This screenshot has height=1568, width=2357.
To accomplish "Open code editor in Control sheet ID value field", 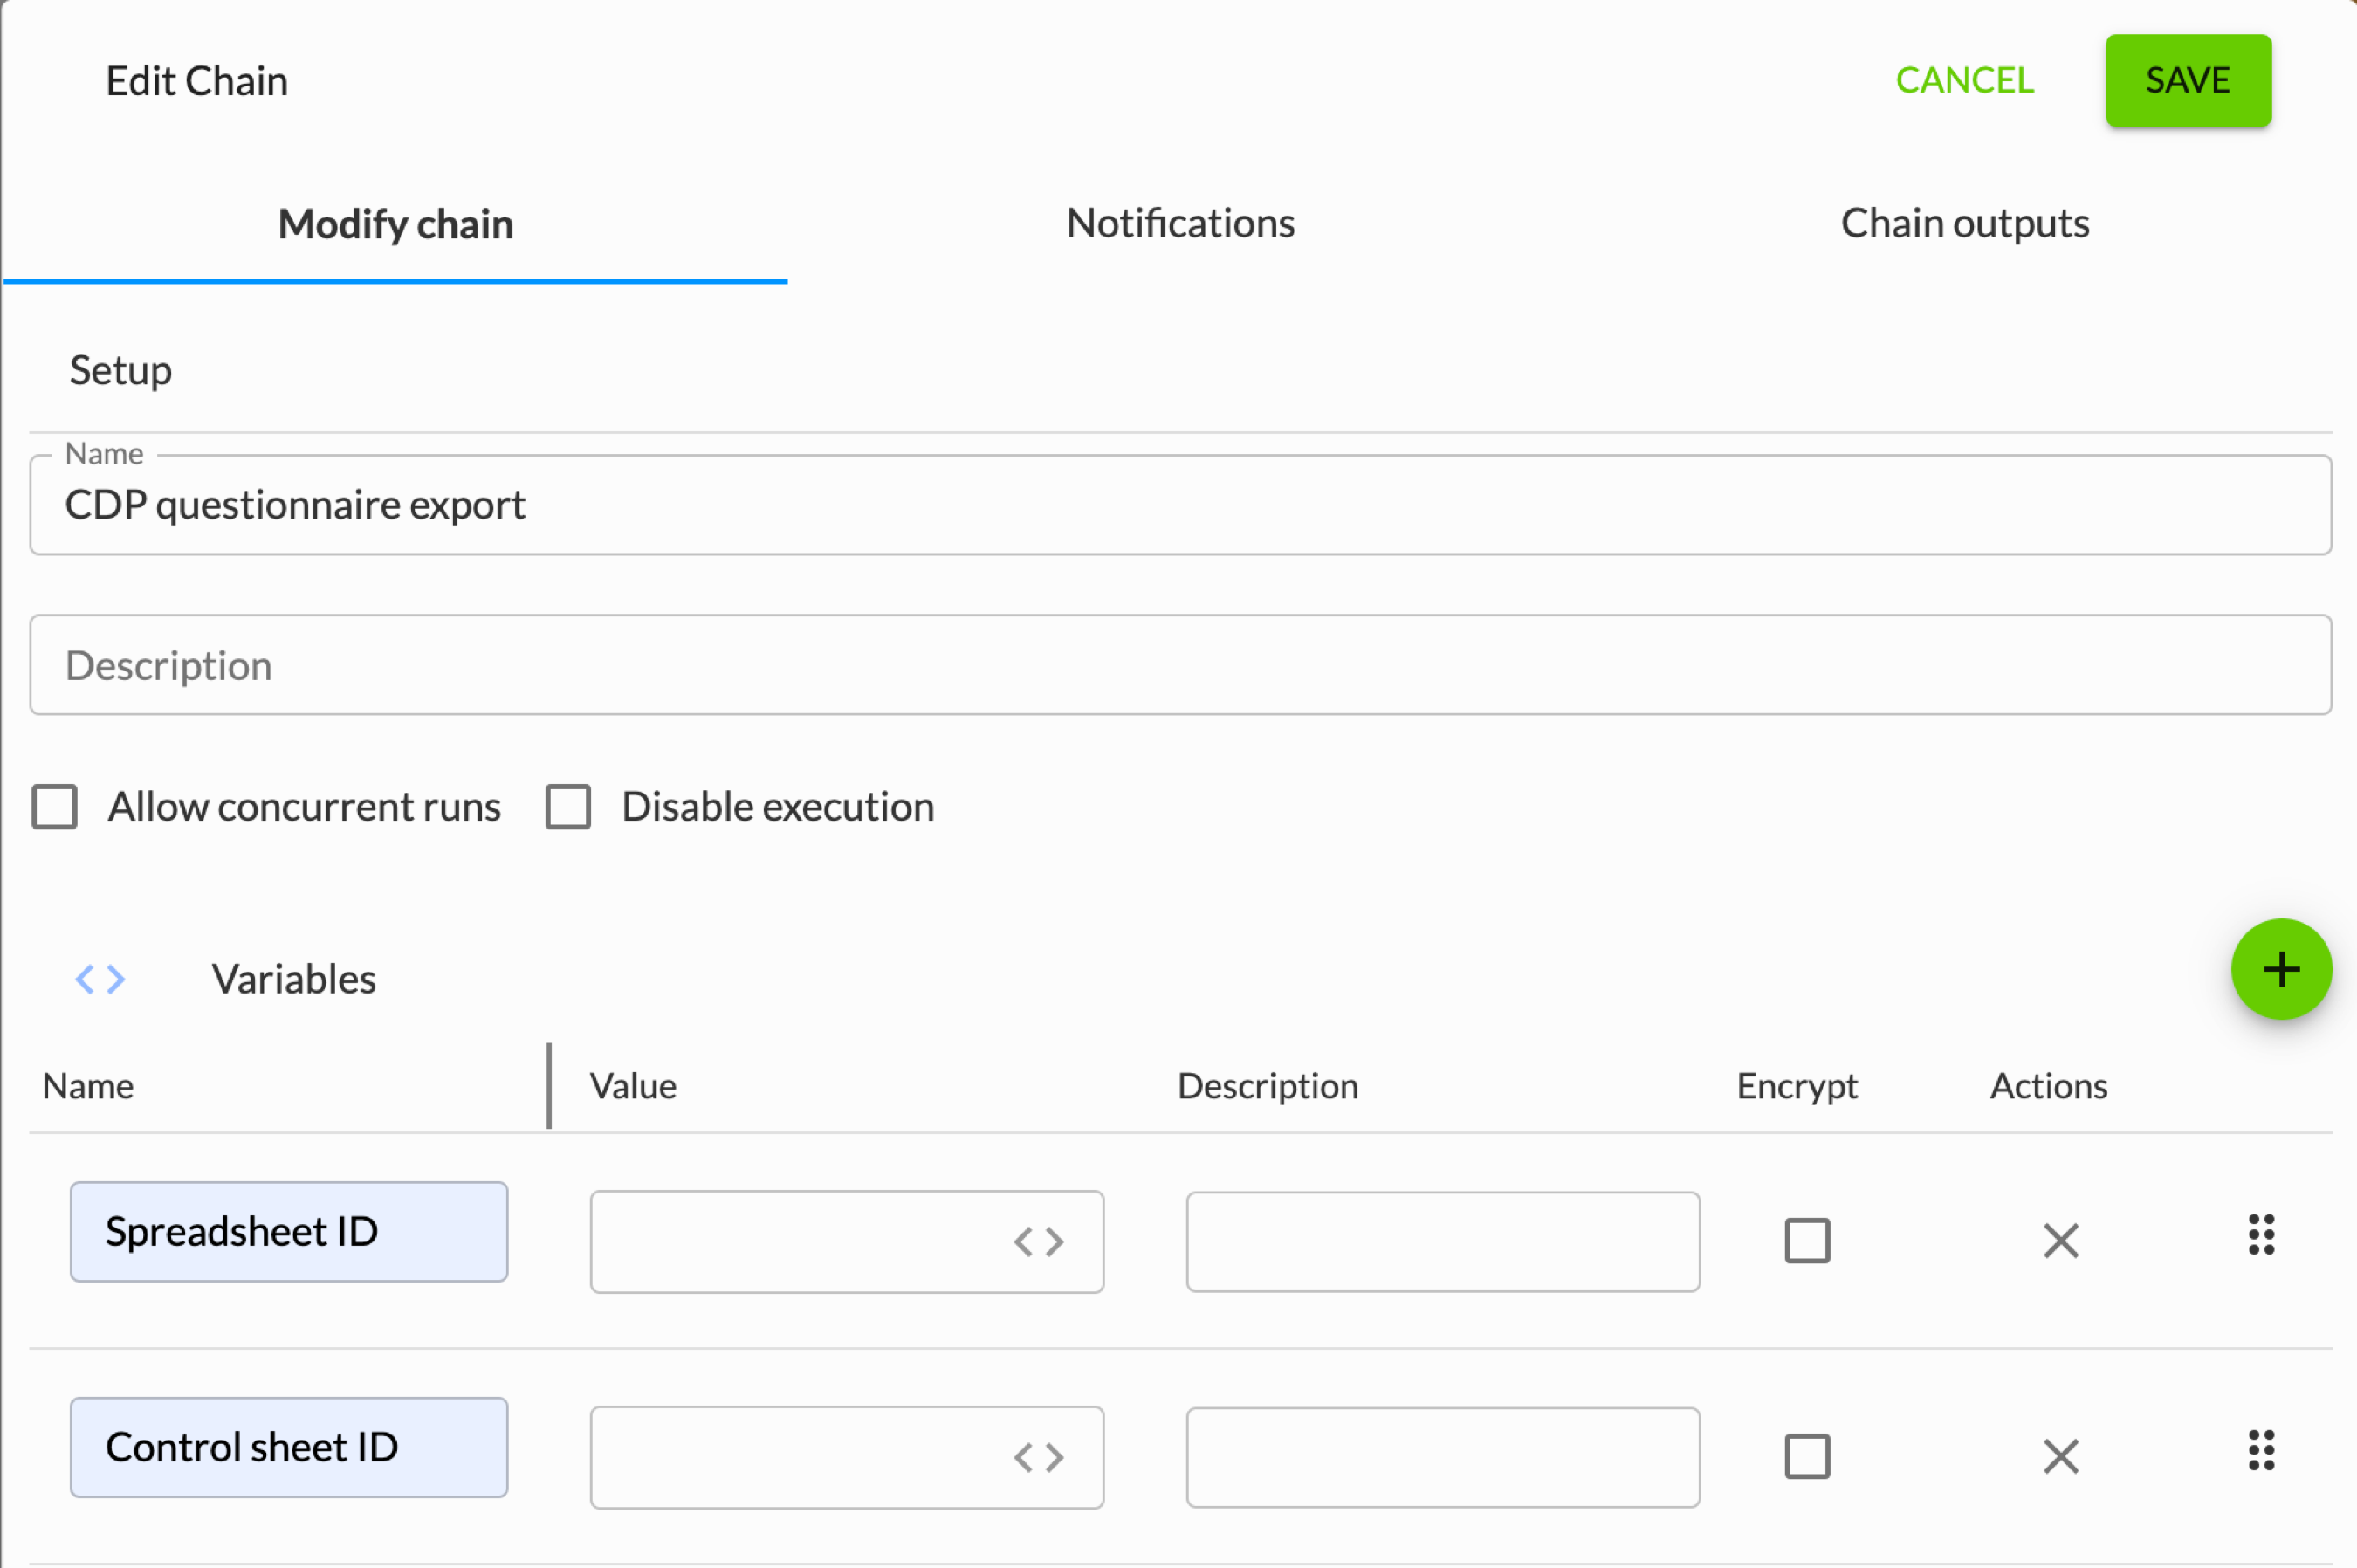I will click(x=1038, y=1457).
